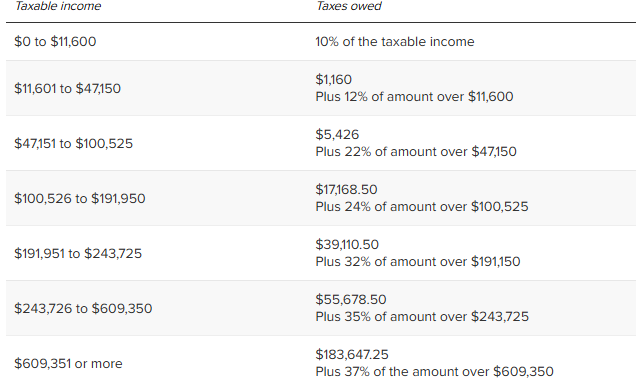Select the '$243,726 to $609,350' bracket
638x390 pixels.
click(x=83, y=308)
